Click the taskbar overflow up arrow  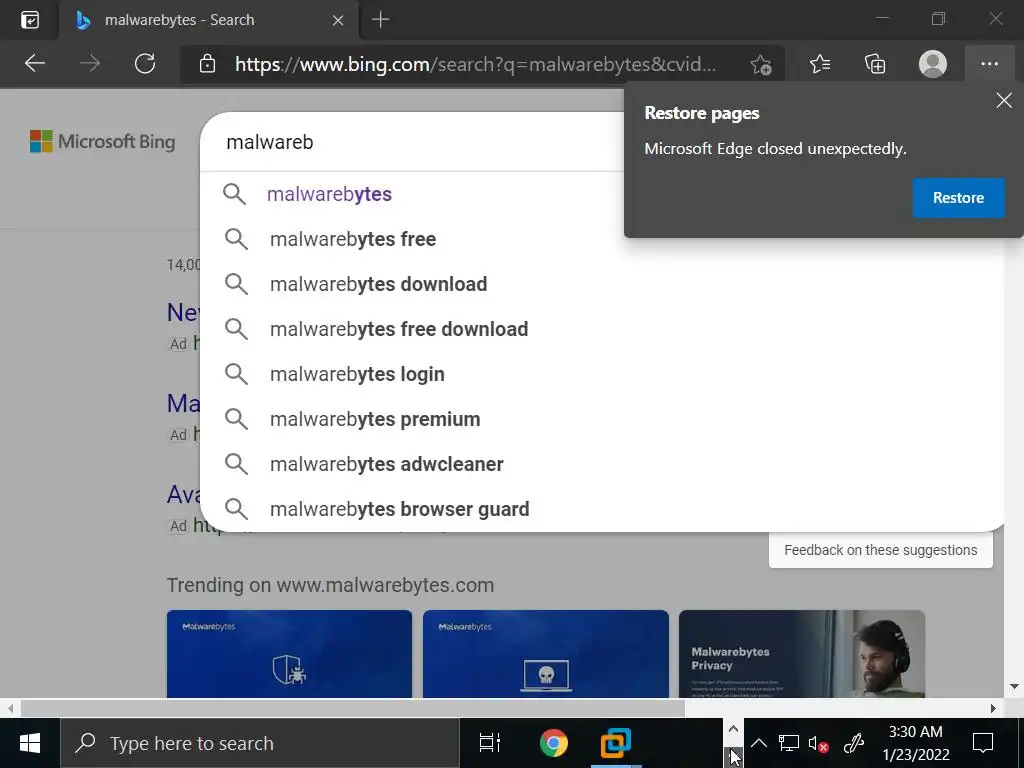(x=733, y=729)
